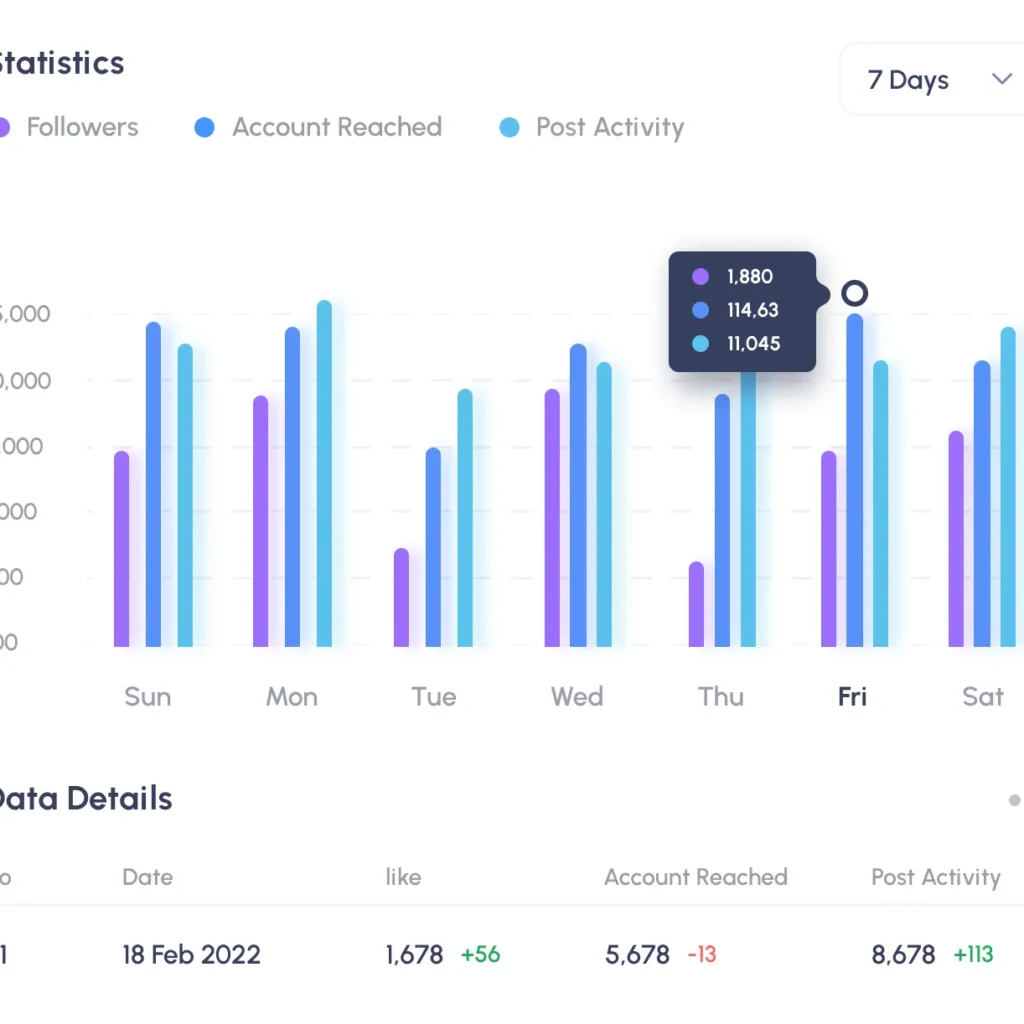Viewport: 1024px width, 1024px height.
Task: Click Wednesday's purple Followers bar
Action: coord(552,518)
